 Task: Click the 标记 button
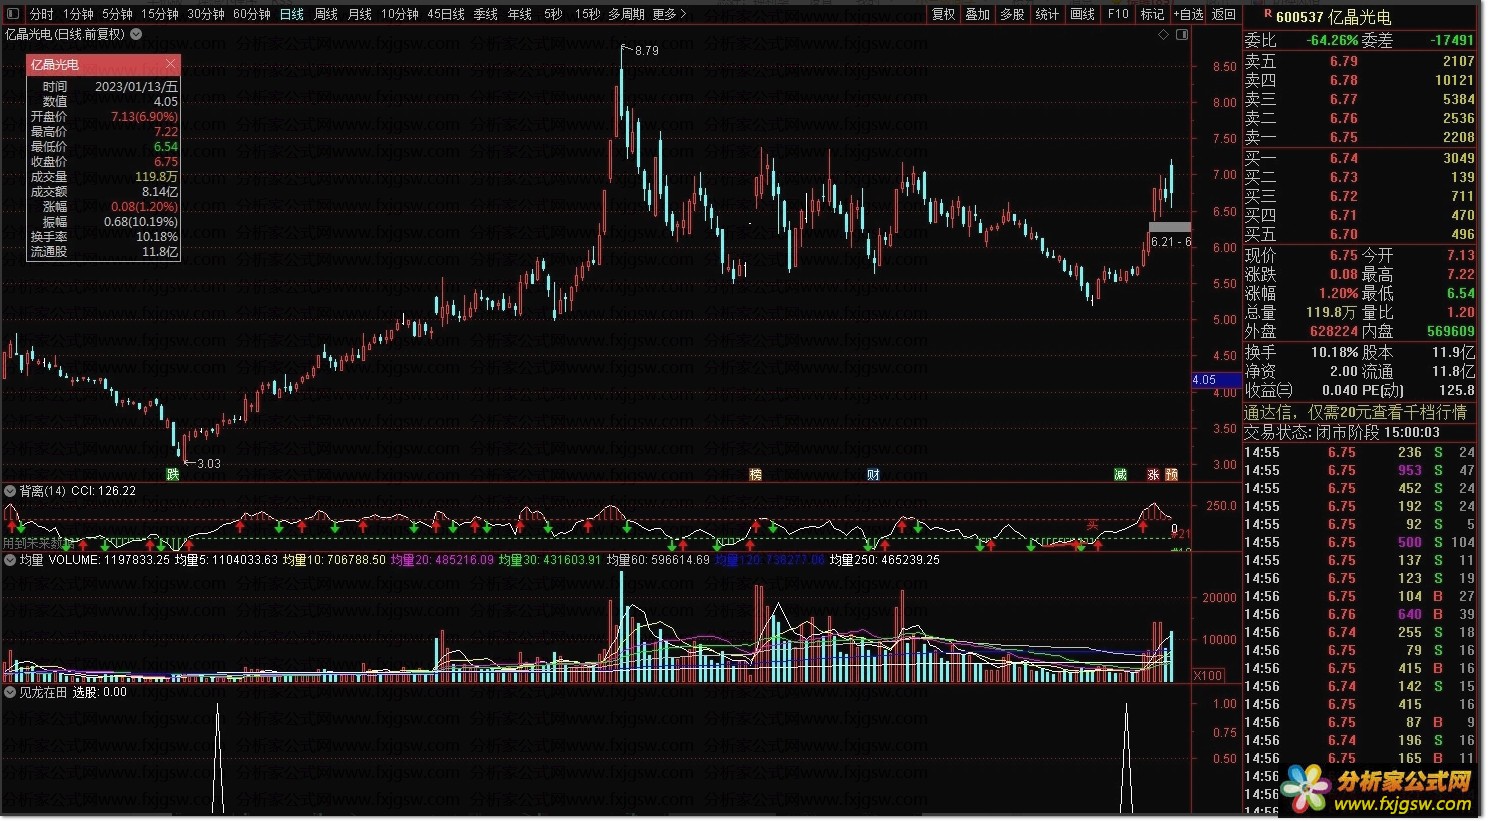point(1153,14)
